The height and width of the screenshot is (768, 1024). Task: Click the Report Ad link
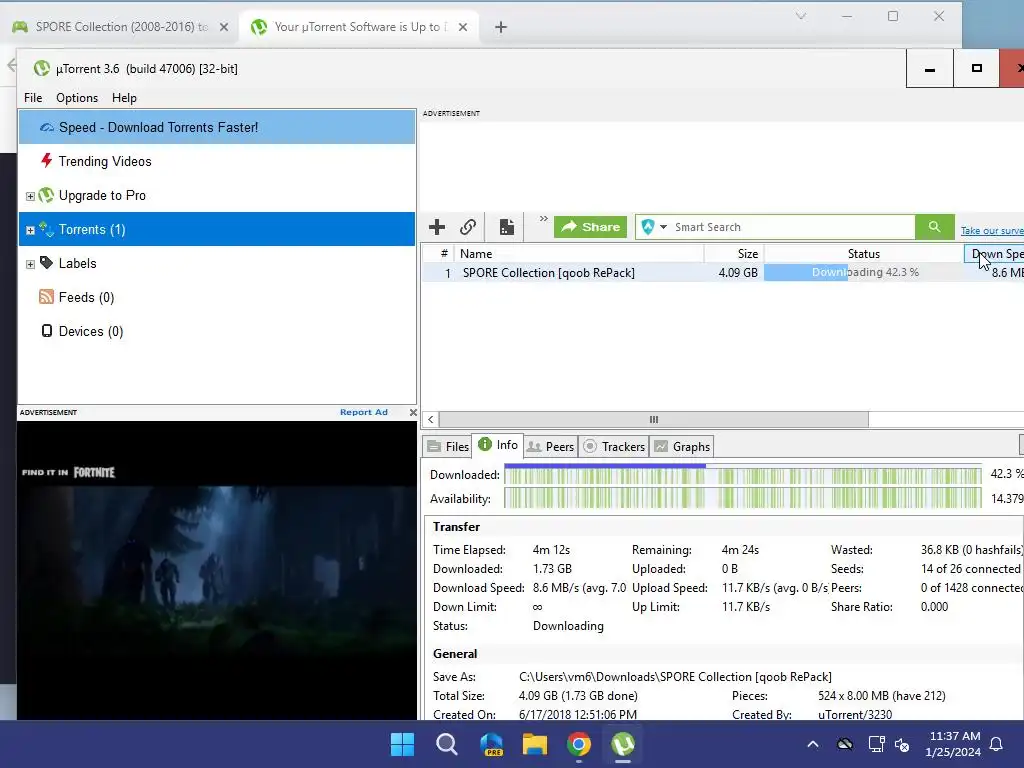pyautogui.click(x=364, y=412)
